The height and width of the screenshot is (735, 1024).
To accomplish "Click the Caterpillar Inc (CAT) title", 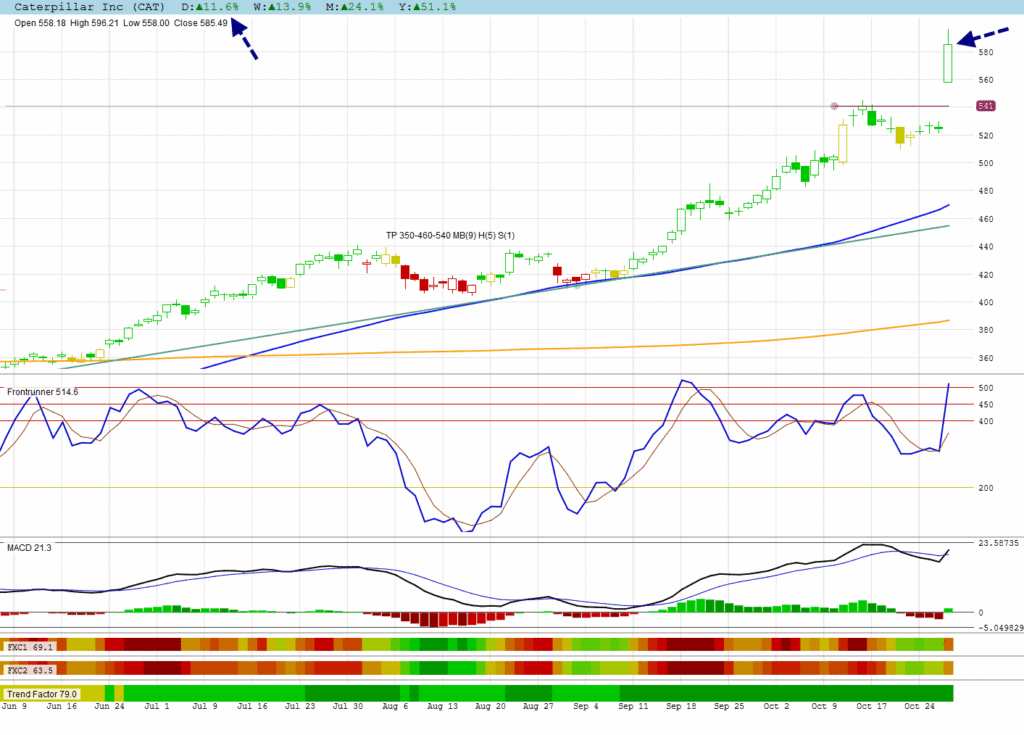I will pos(83,7).
